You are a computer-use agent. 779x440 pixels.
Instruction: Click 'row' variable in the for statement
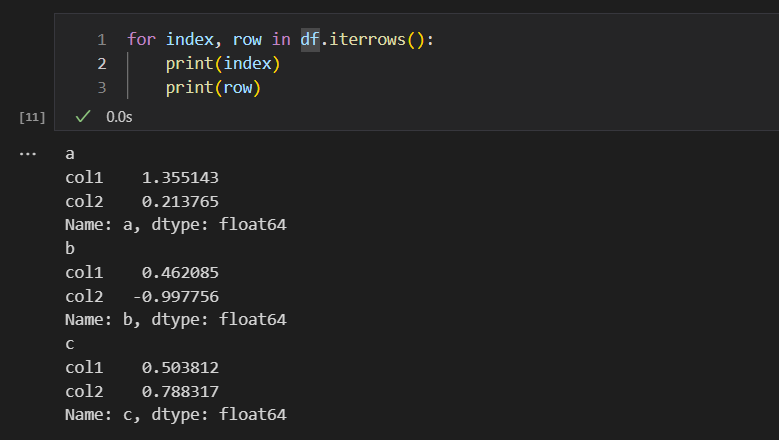pos(247,39)
